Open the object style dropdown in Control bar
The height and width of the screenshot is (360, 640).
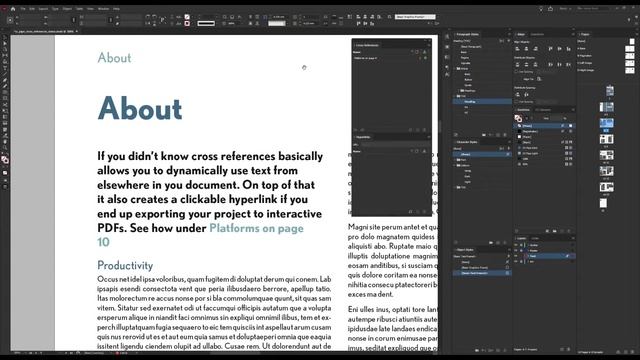click(415, 17)
